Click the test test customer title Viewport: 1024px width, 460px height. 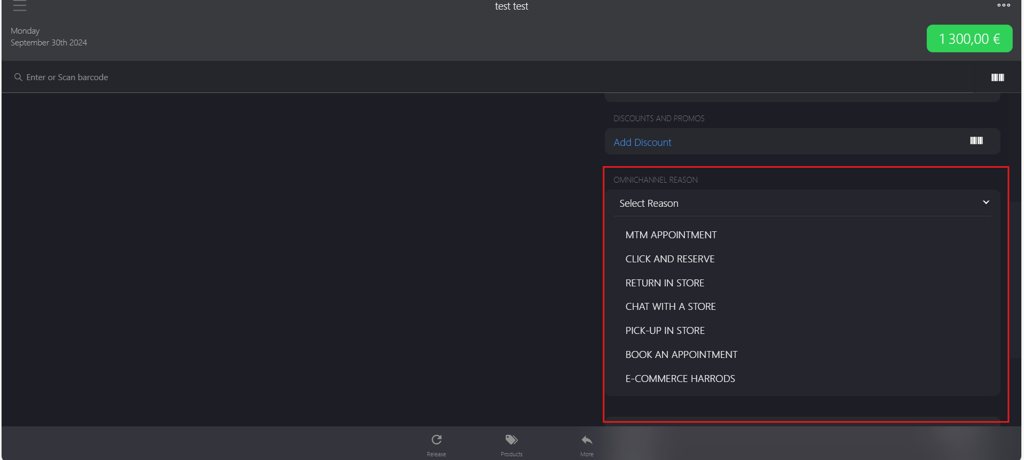coord(511,7)
